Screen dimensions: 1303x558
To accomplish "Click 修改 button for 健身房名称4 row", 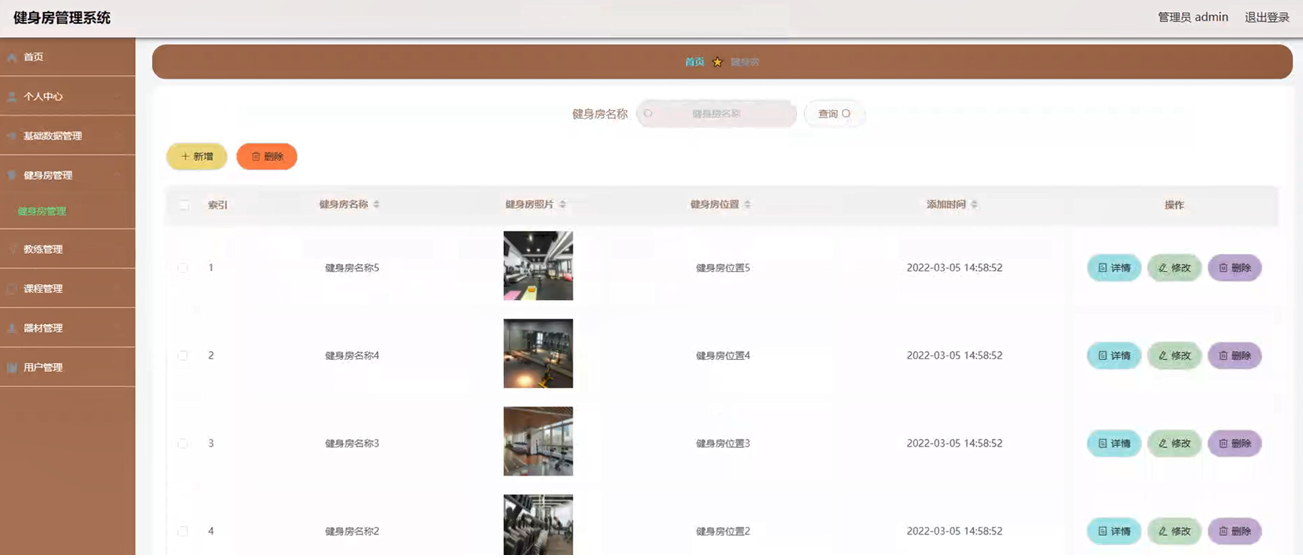I will coord(1174,356).
